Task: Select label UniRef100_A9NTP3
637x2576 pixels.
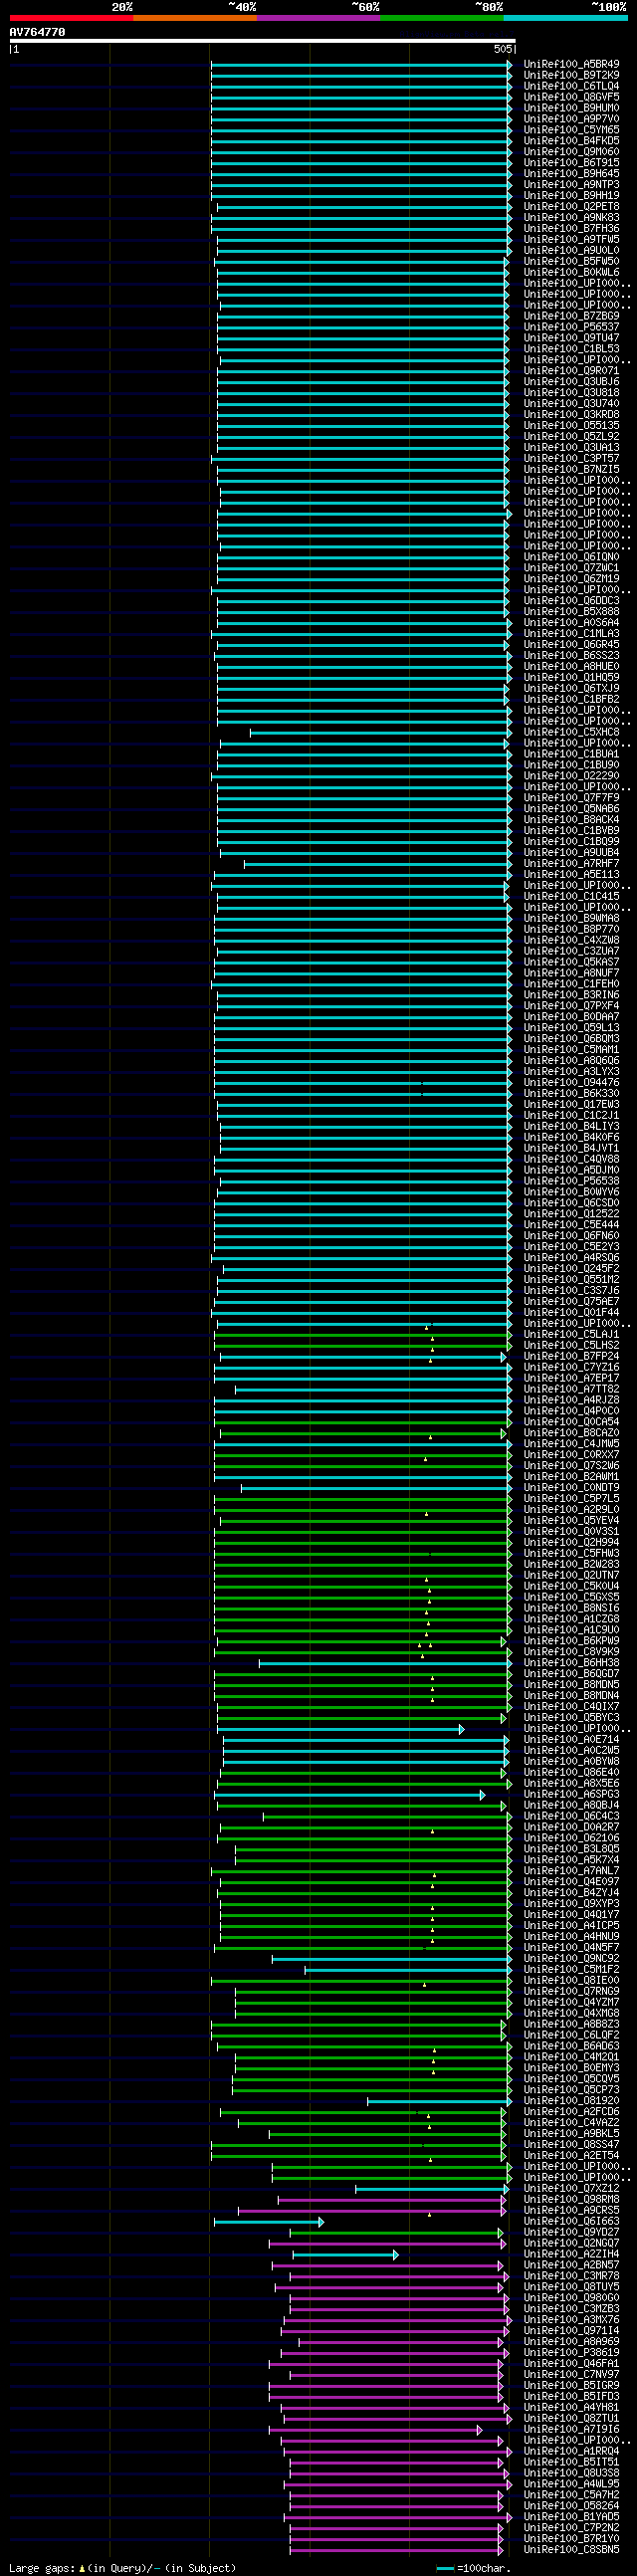Action: coord(571,185)
